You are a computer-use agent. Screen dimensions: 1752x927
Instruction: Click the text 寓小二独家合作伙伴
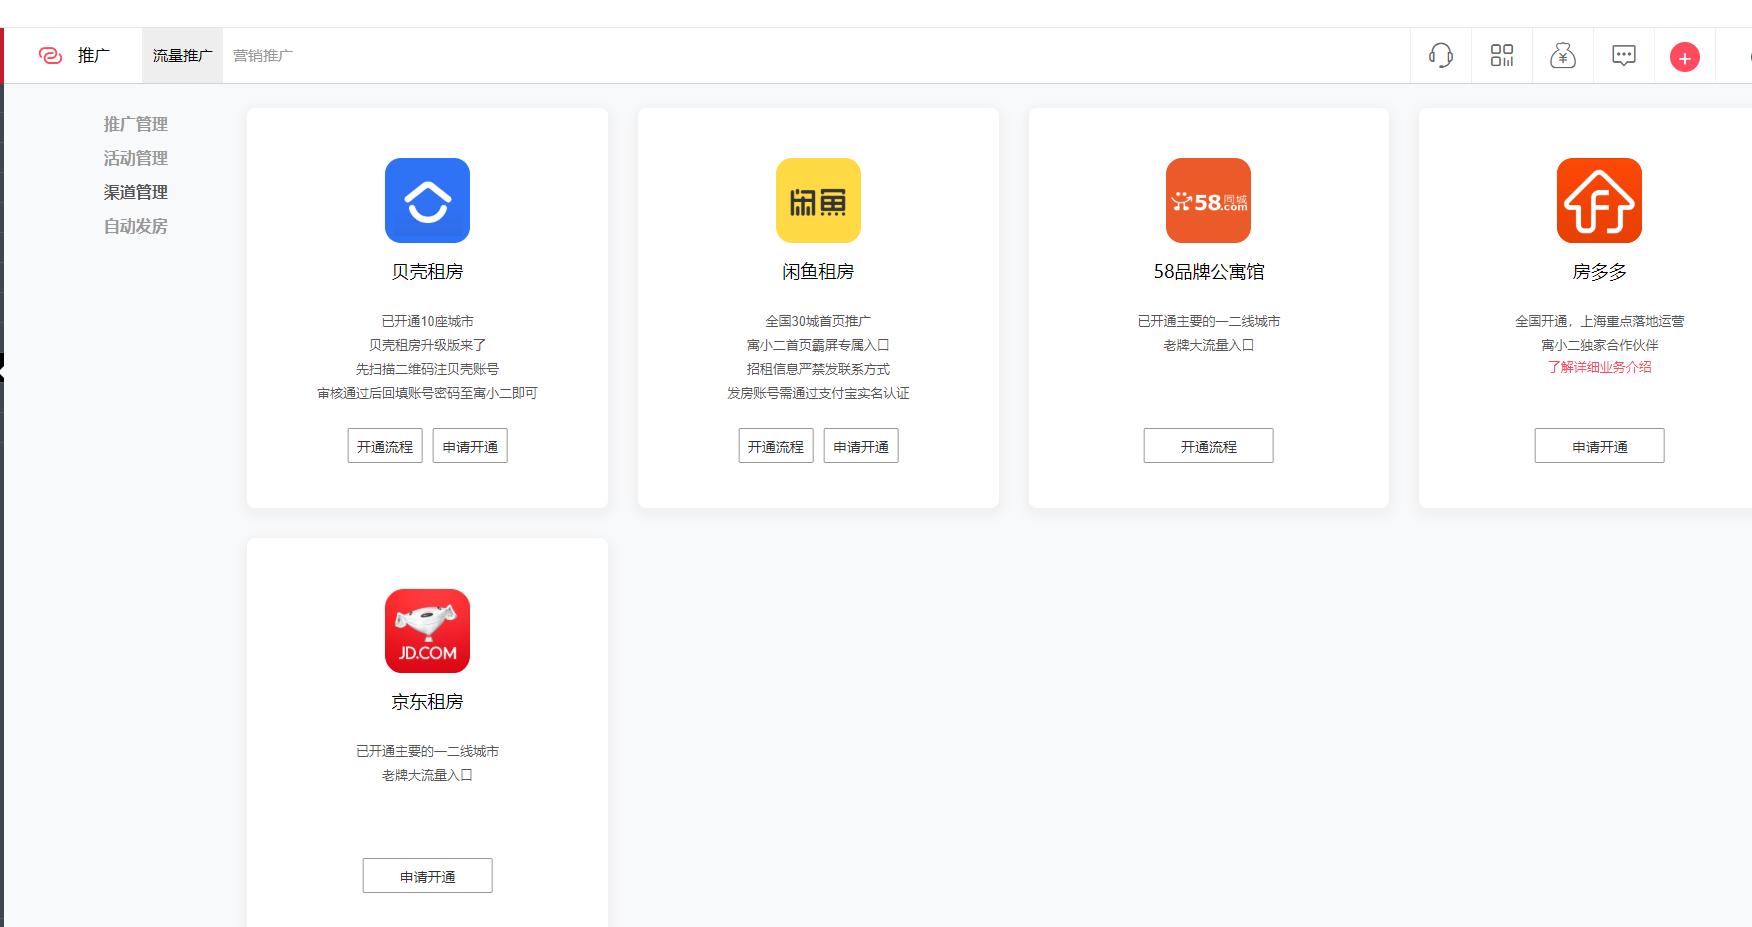click(x=1600, y=345)
